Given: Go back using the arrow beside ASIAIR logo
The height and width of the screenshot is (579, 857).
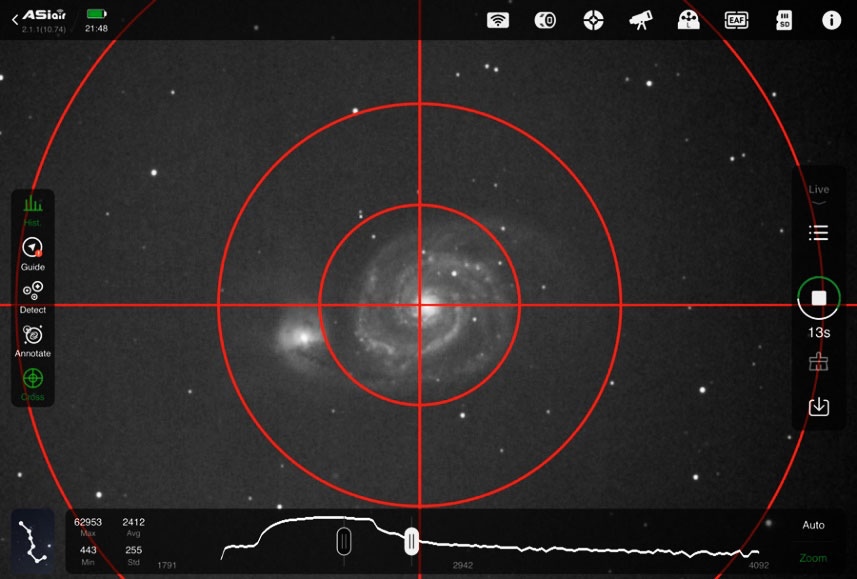Looking at the screenshot, I should pyautogui.click(x=15, y=20).
